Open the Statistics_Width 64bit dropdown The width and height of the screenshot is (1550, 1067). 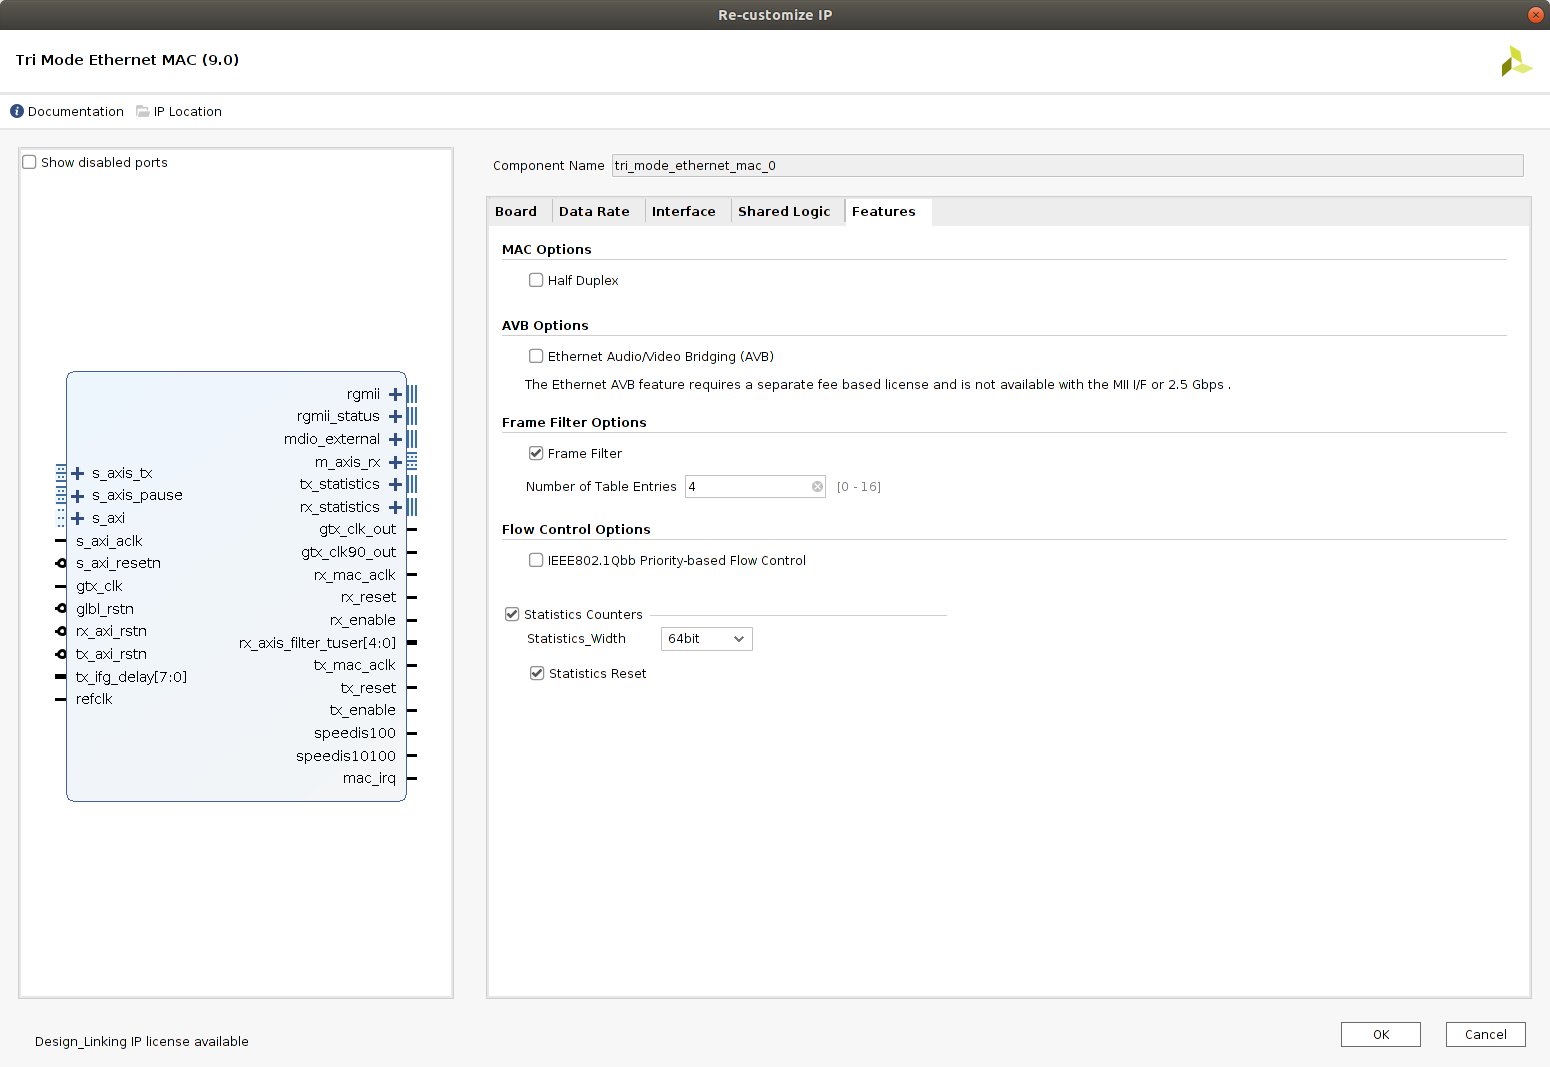[706, 639]
